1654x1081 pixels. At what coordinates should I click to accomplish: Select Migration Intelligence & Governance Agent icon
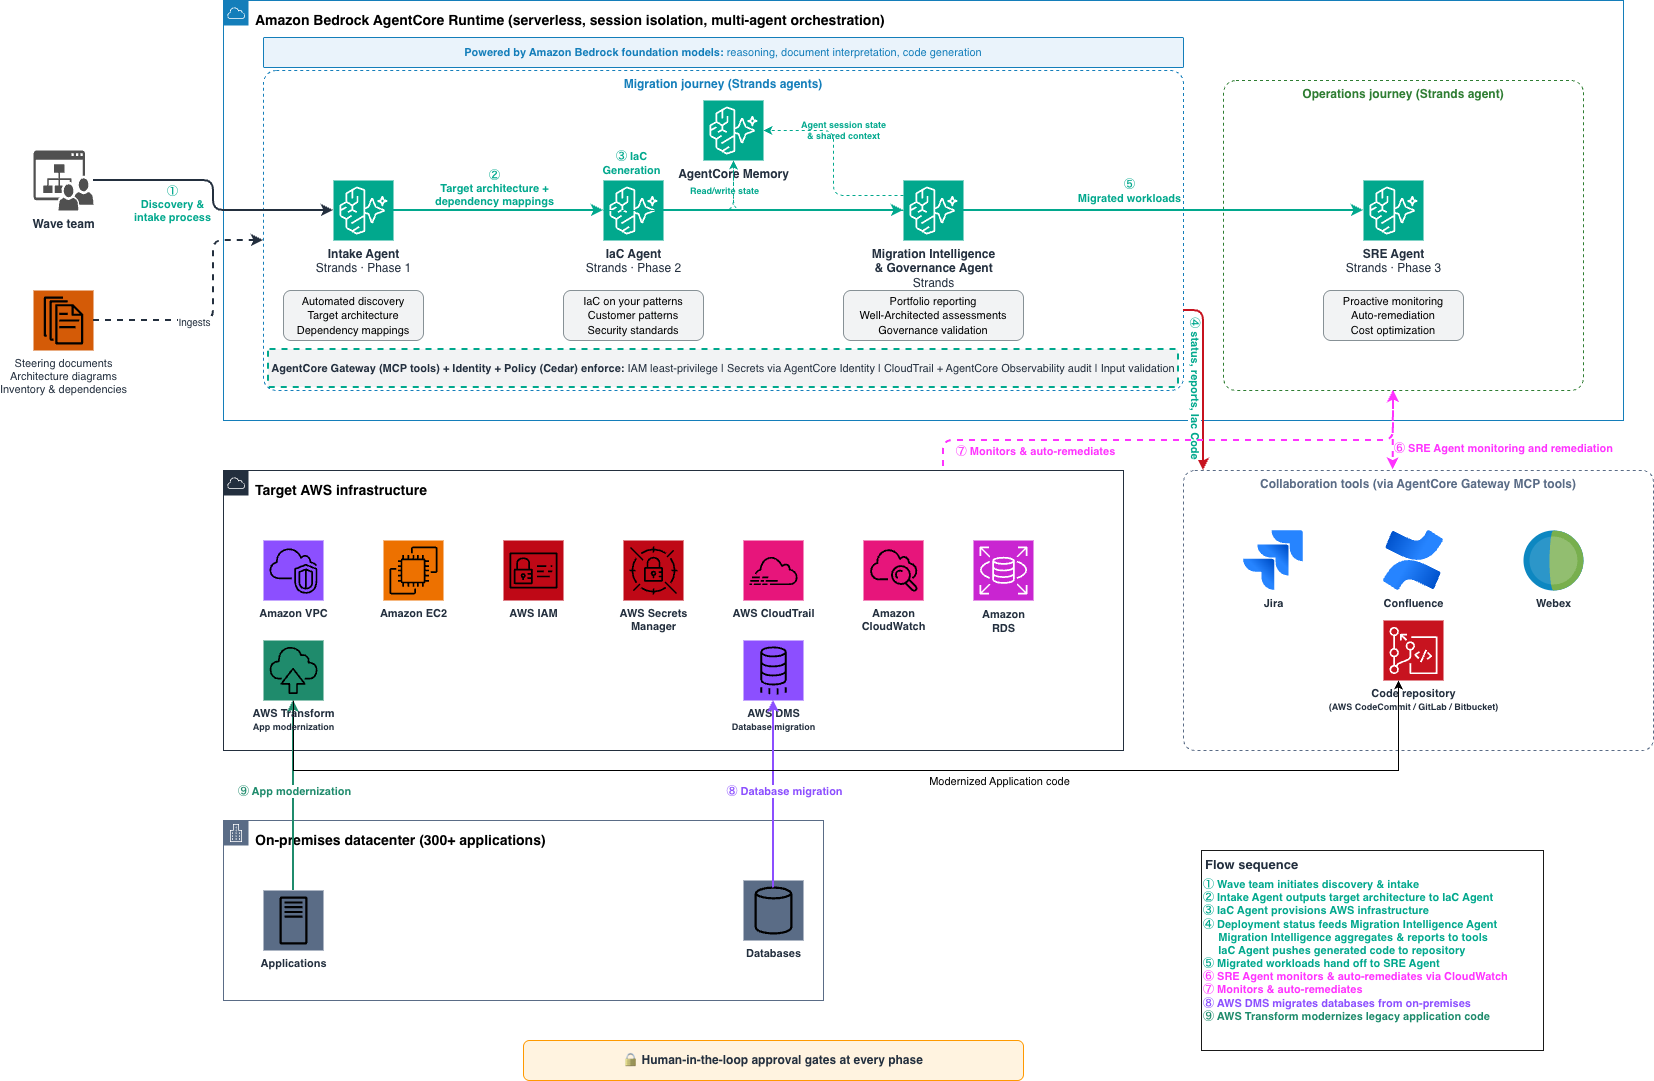[933, 210]
